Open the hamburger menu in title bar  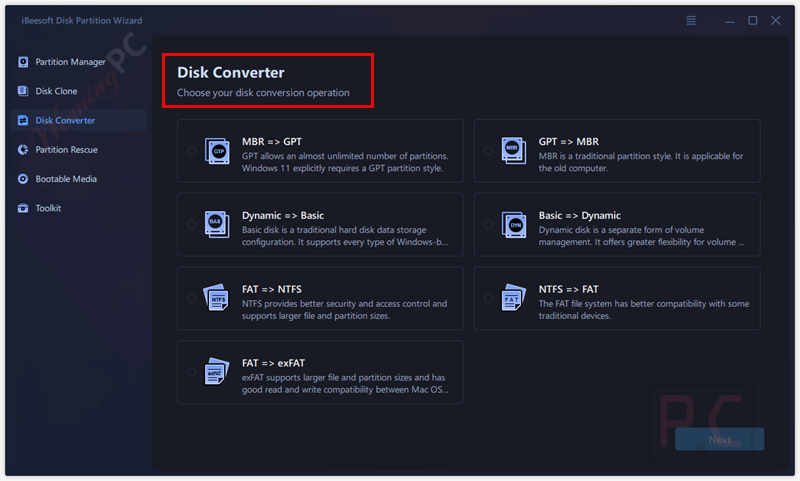coord(691,20)
